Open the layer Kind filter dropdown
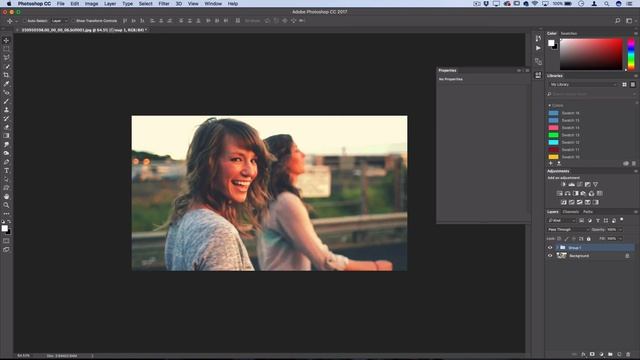The image size is (640, 360). pyautogui.click(x=561, y=221)
